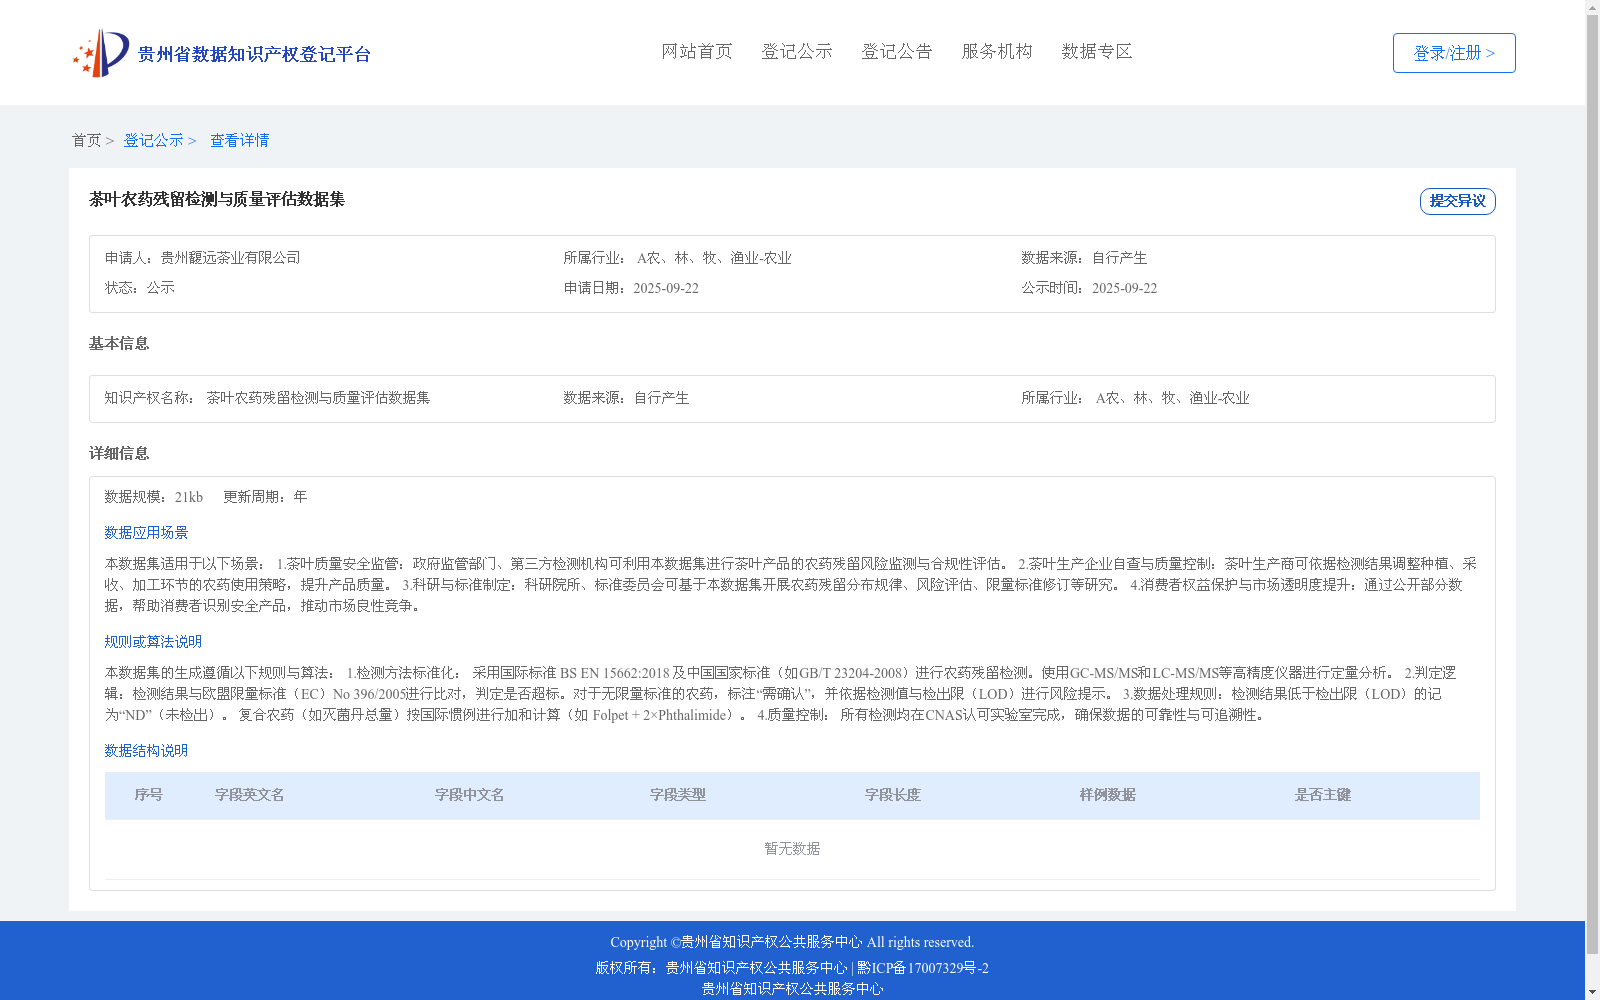Viewport: 1600px width, 1000px height.
Task: Go to 登记公示 in breadcrumb
Action: point(153,140)
